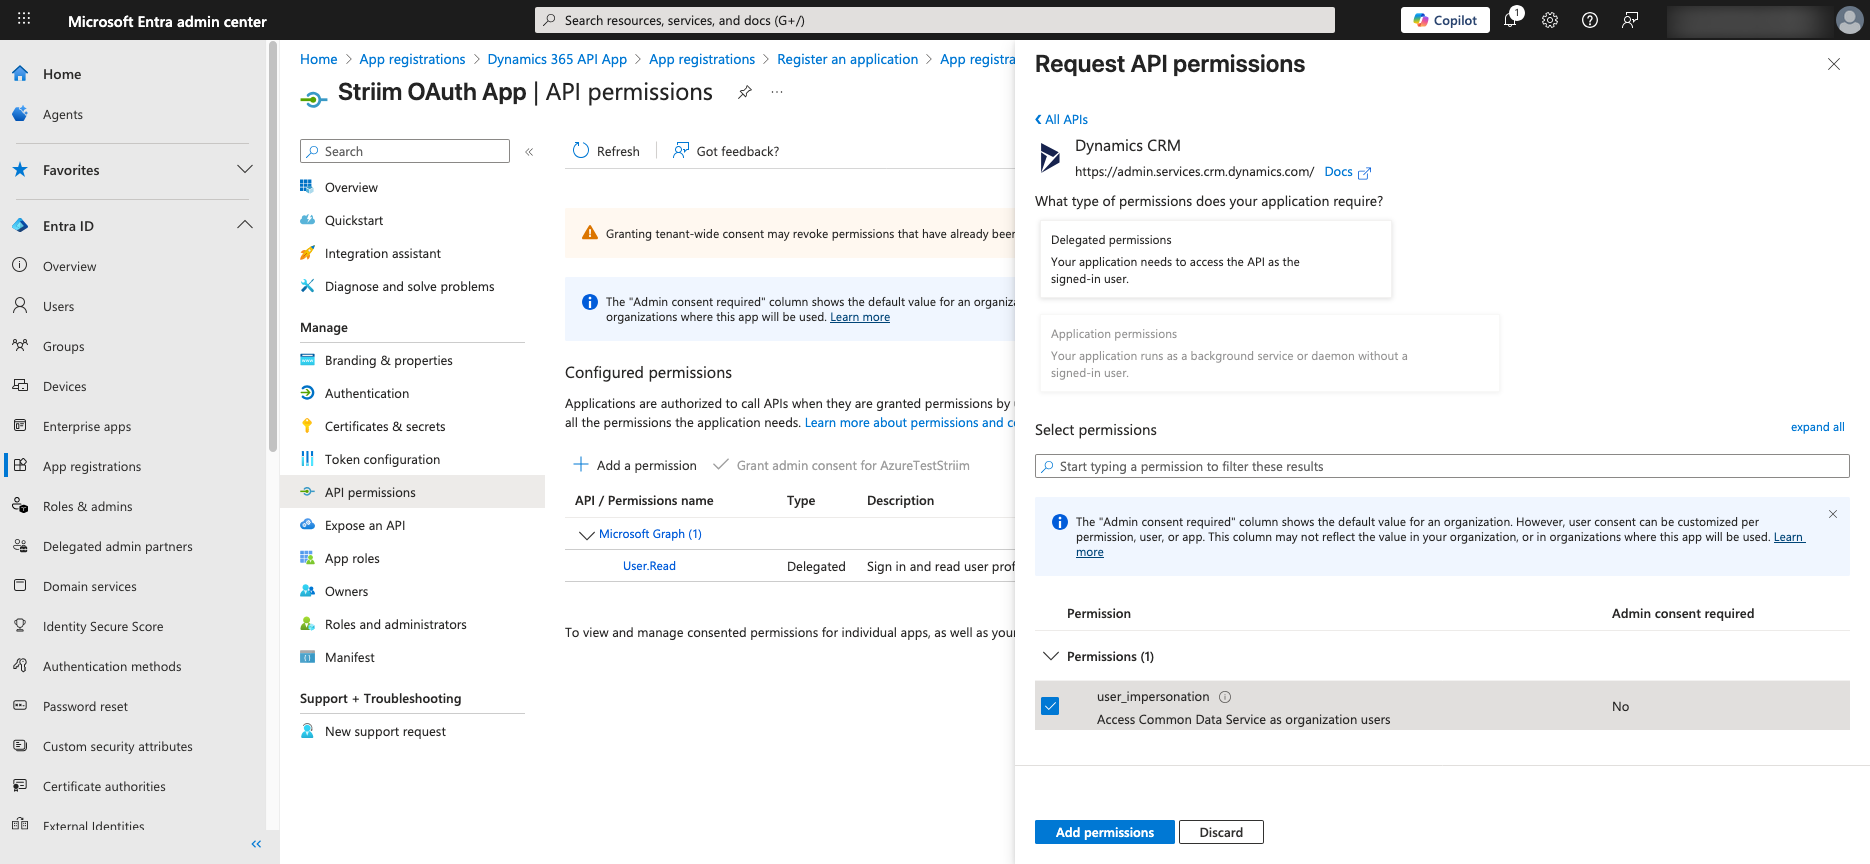The width and height of the screenshot is (1870, 864).
Task: Click expand all permissions
Action: pyautogui.click(x=1817, y=427)
